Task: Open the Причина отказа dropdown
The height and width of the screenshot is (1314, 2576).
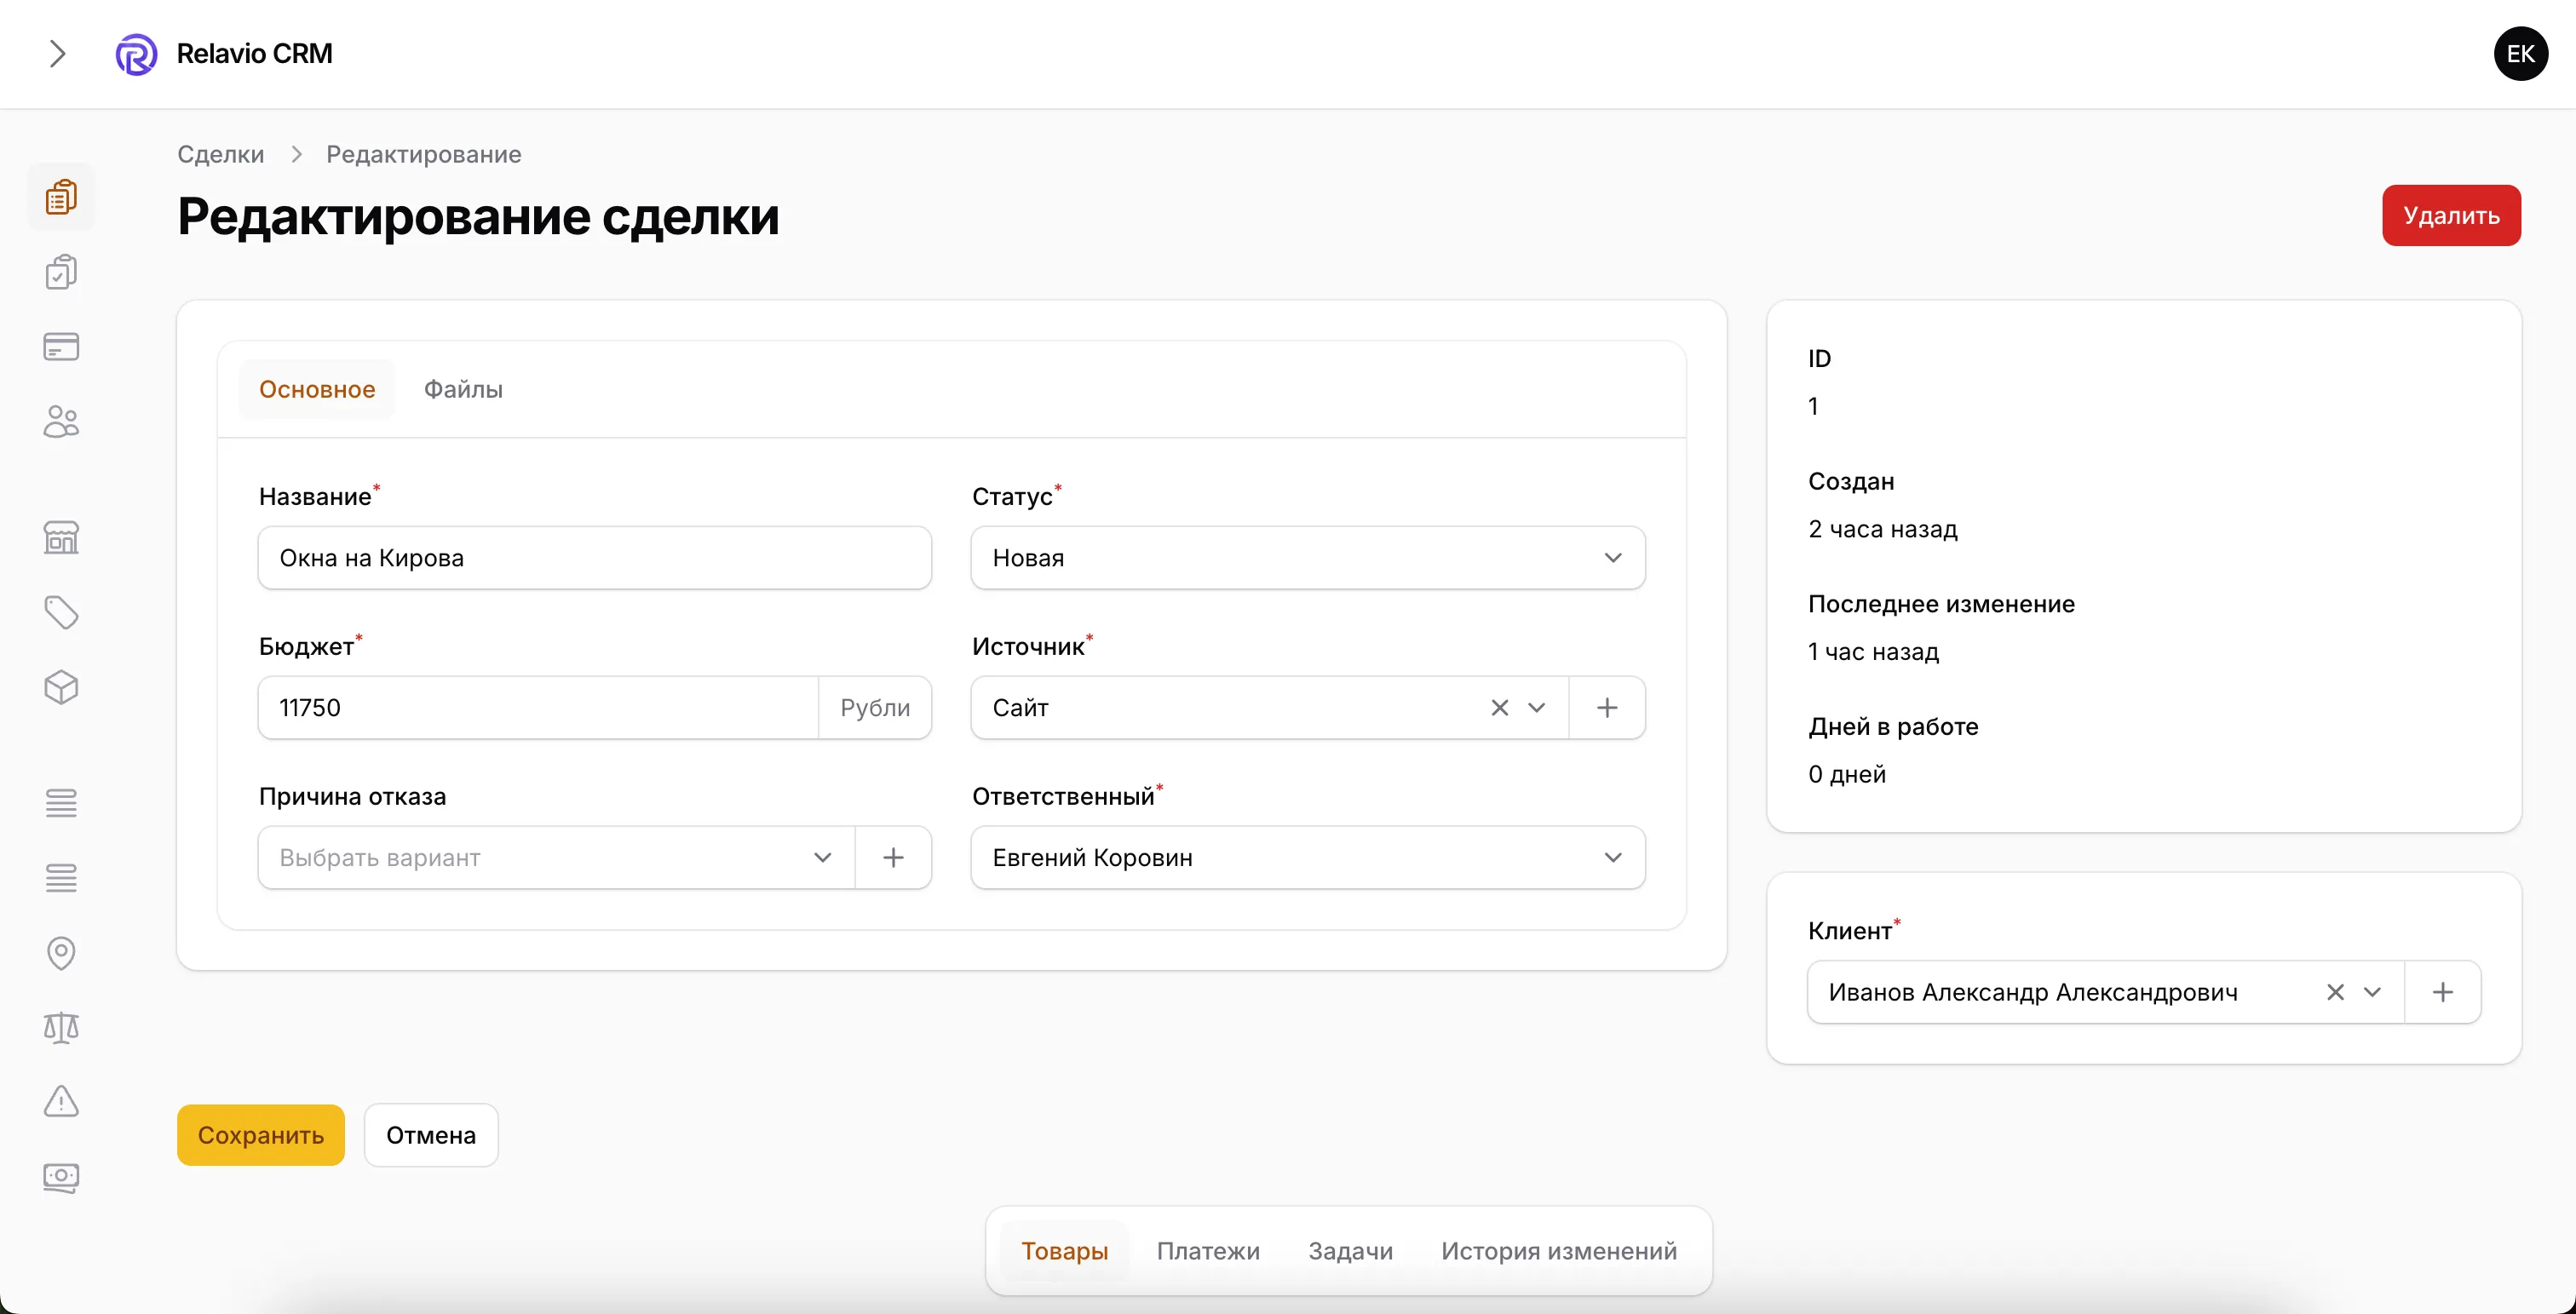Action: (556, 857)
